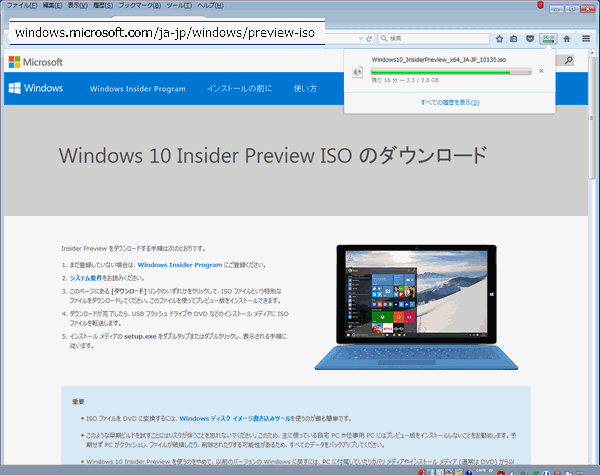Reload the current page
This screenshot has width=600, height=475.
click(369, 39)
